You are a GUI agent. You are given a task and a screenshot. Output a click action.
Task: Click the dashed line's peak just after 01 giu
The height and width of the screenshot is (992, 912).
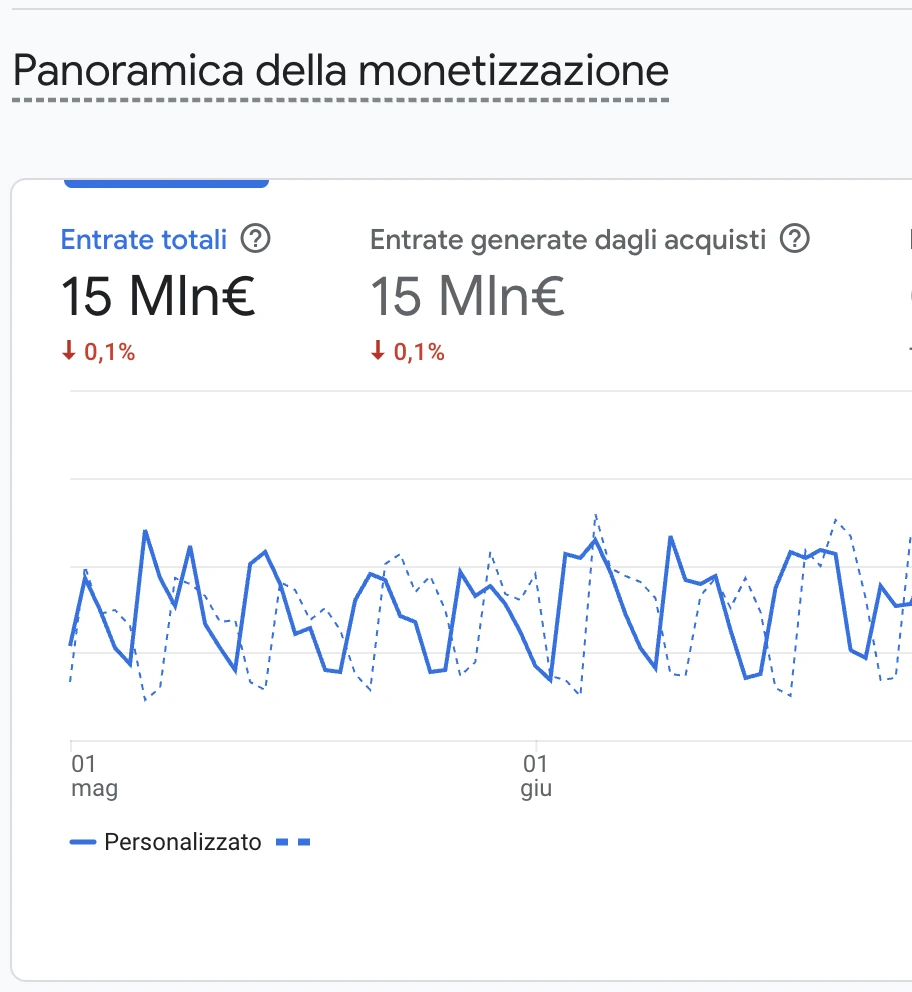tap(596, 516)
